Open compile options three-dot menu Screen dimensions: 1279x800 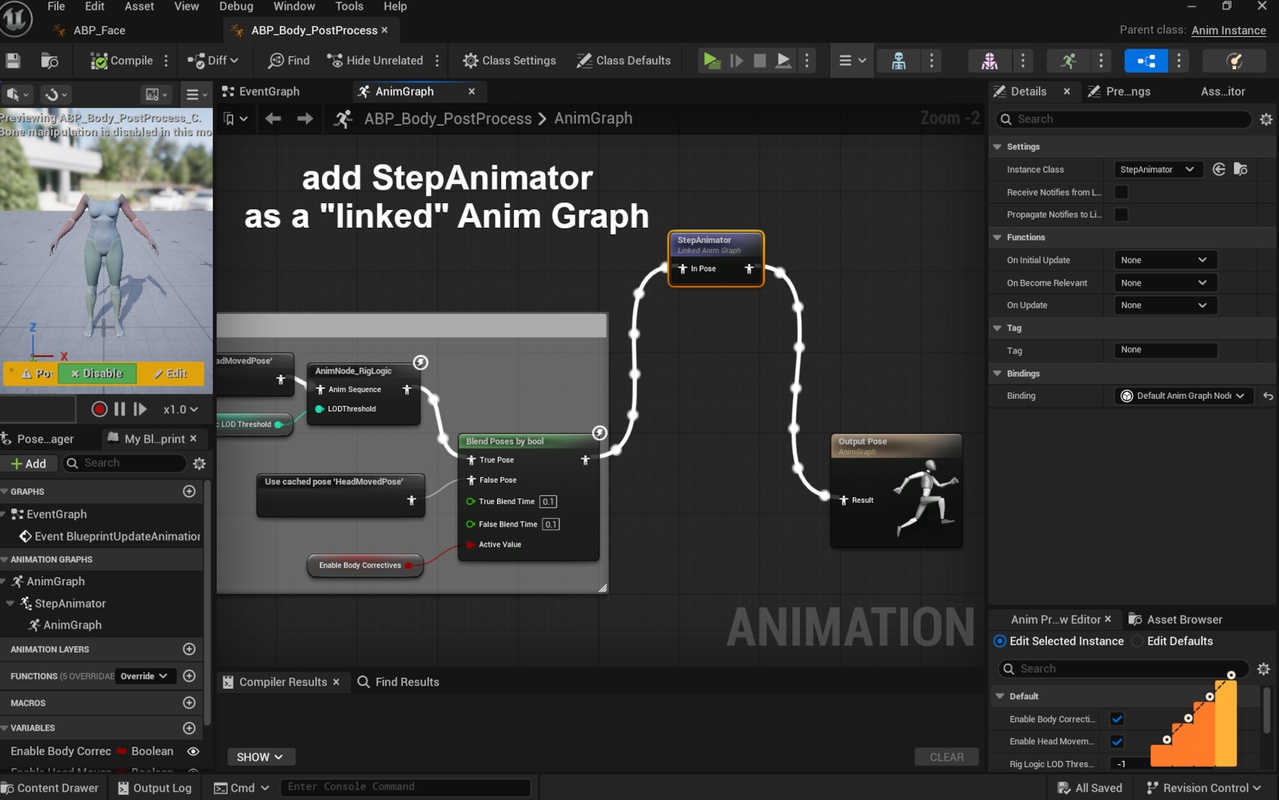coord(166,61)
